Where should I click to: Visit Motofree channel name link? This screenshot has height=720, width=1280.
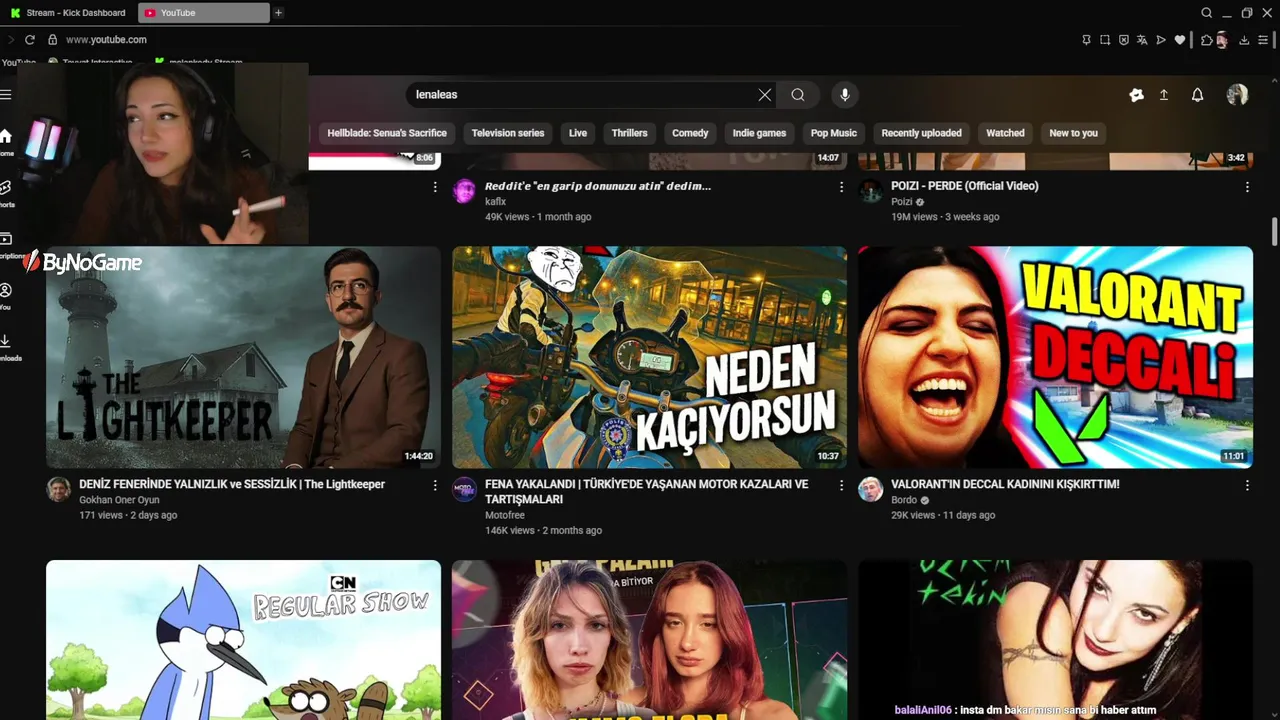pos(505,515)
